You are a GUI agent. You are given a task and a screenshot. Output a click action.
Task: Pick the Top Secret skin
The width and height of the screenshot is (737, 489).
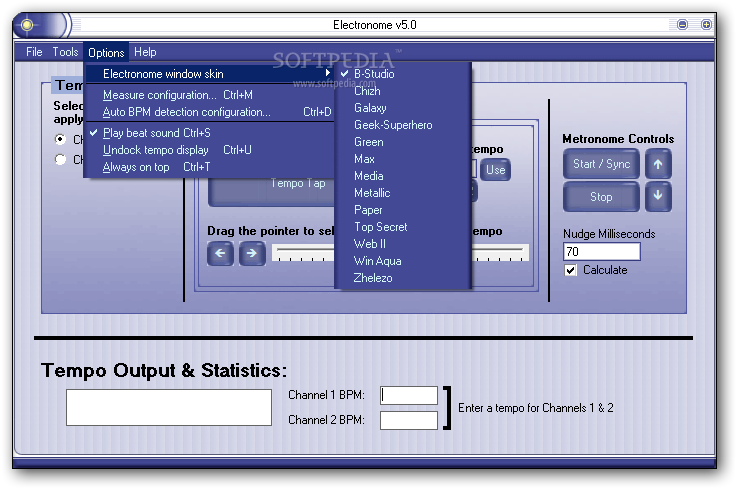tap(403, 227)
